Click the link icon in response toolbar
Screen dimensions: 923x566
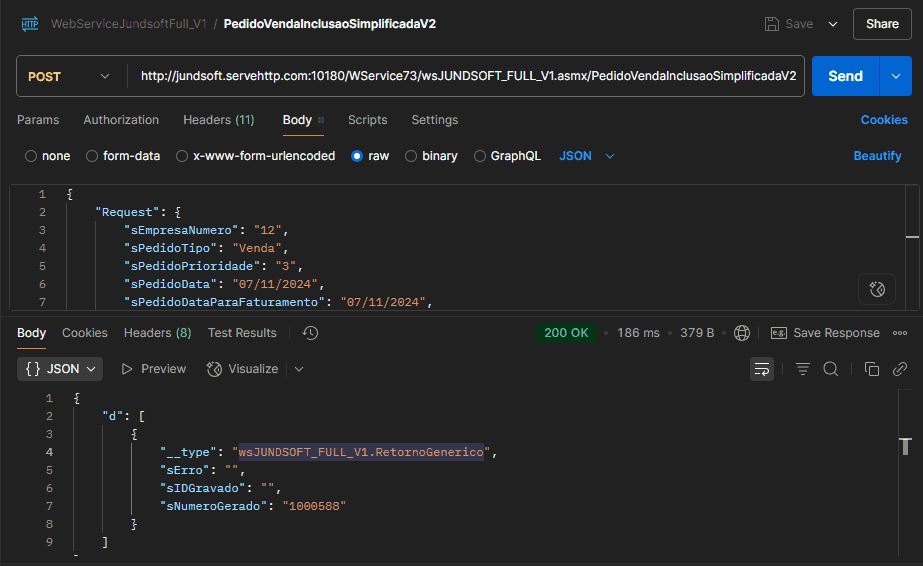(x=899, y=369)
